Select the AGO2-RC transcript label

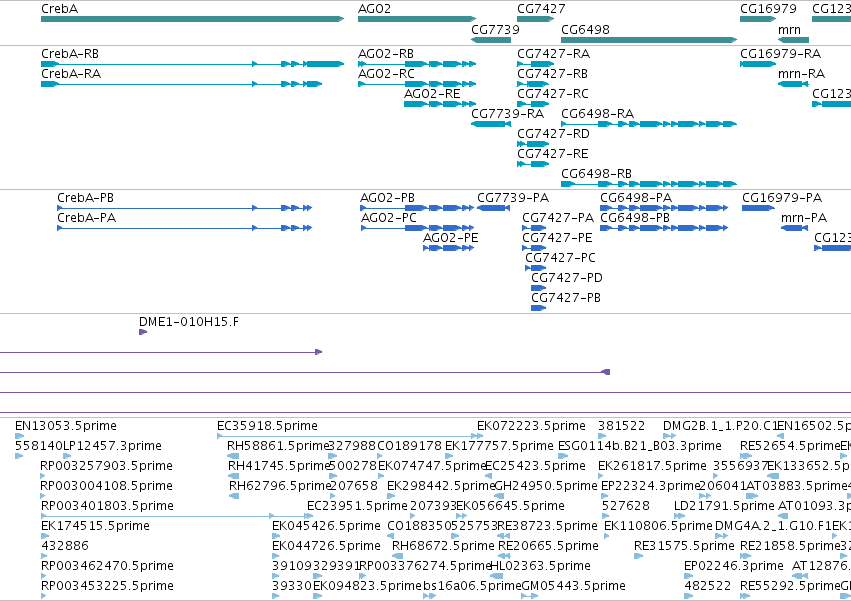386,74
